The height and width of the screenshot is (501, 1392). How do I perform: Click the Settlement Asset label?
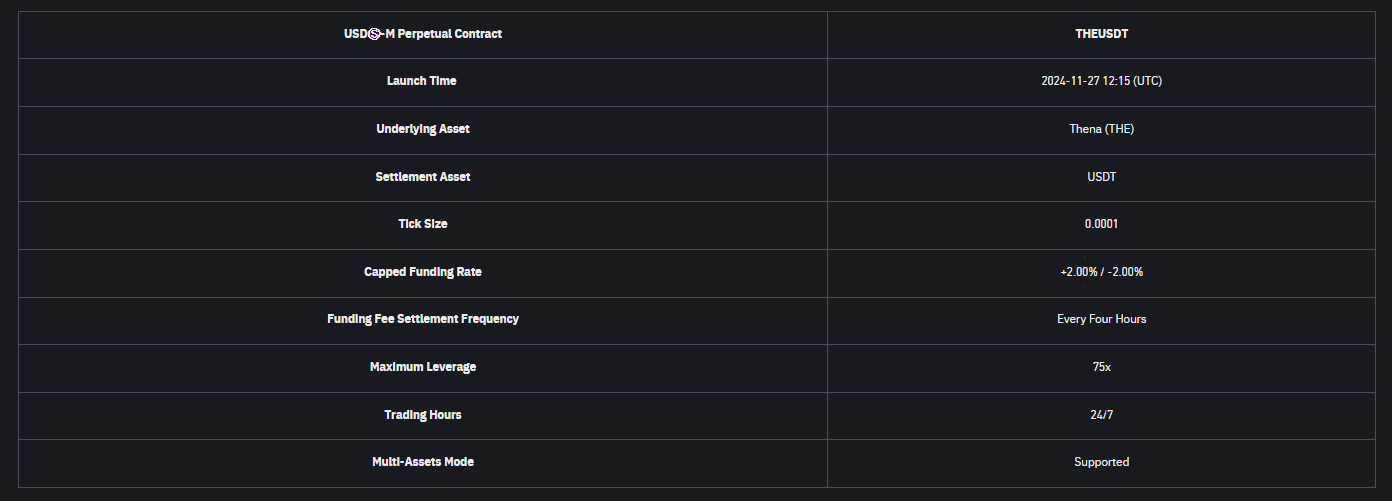pyautogui.click(x=422, y=177)
